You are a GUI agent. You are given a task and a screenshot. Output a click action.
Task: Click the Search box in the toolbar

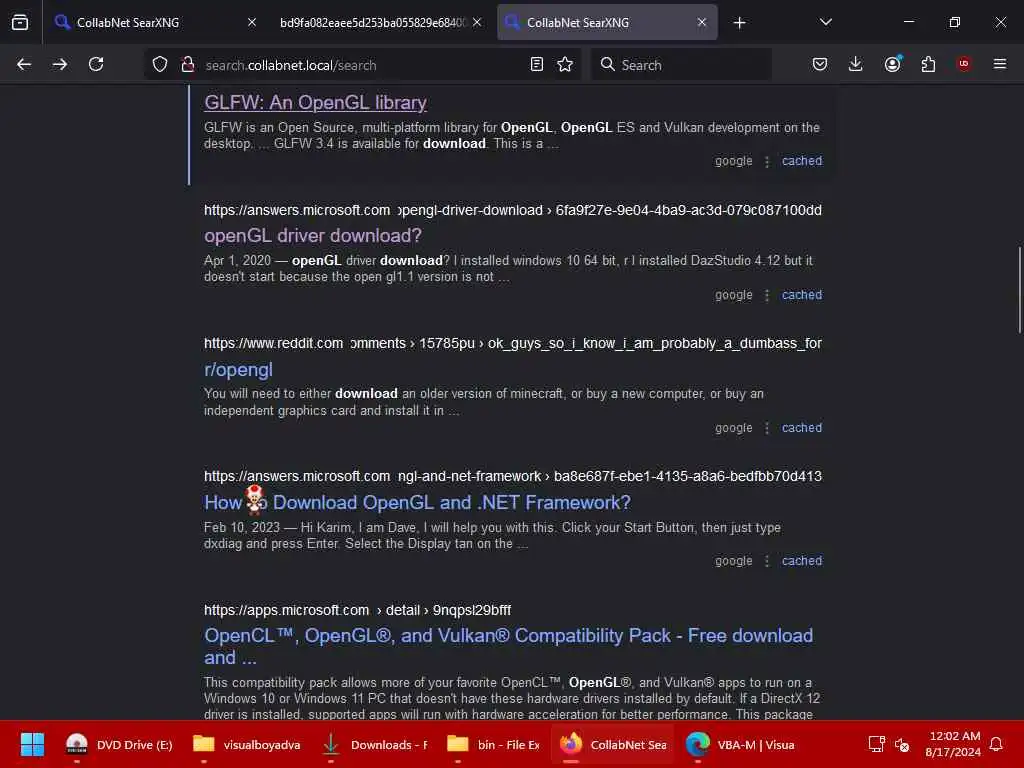click(681, 65)
